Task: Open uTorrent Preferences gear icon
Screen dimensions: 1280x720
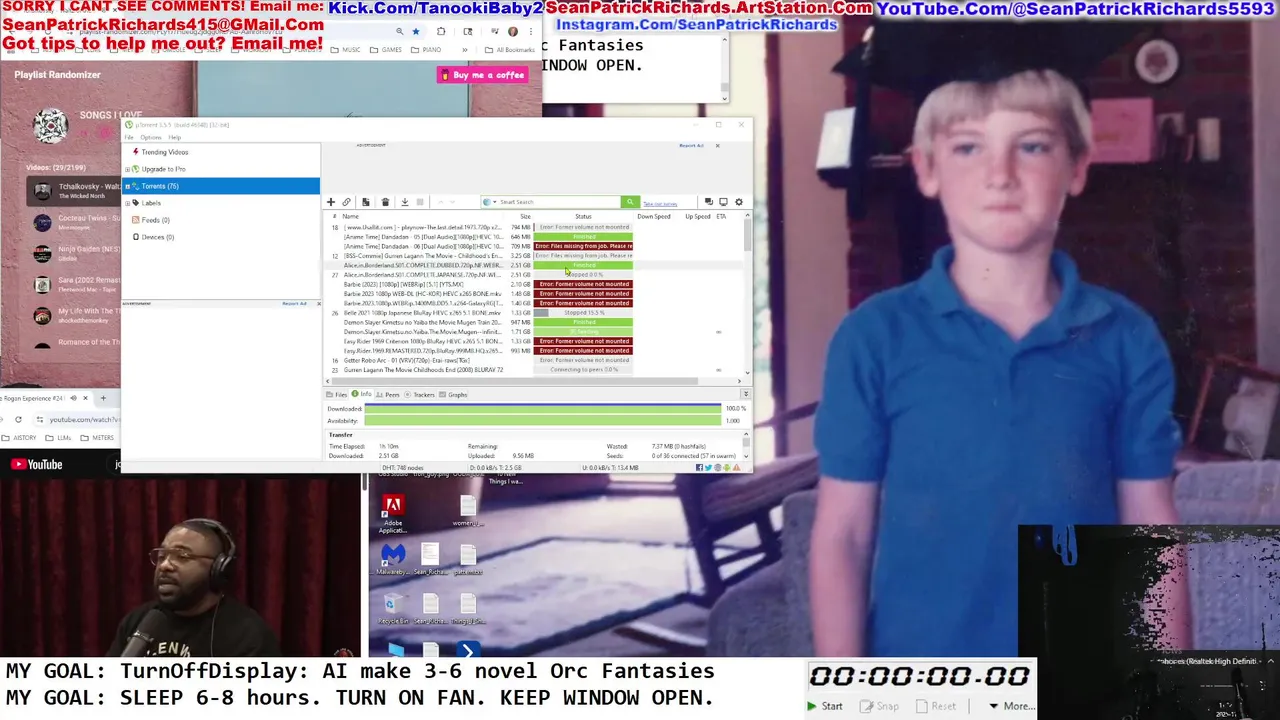Action: 739,202
